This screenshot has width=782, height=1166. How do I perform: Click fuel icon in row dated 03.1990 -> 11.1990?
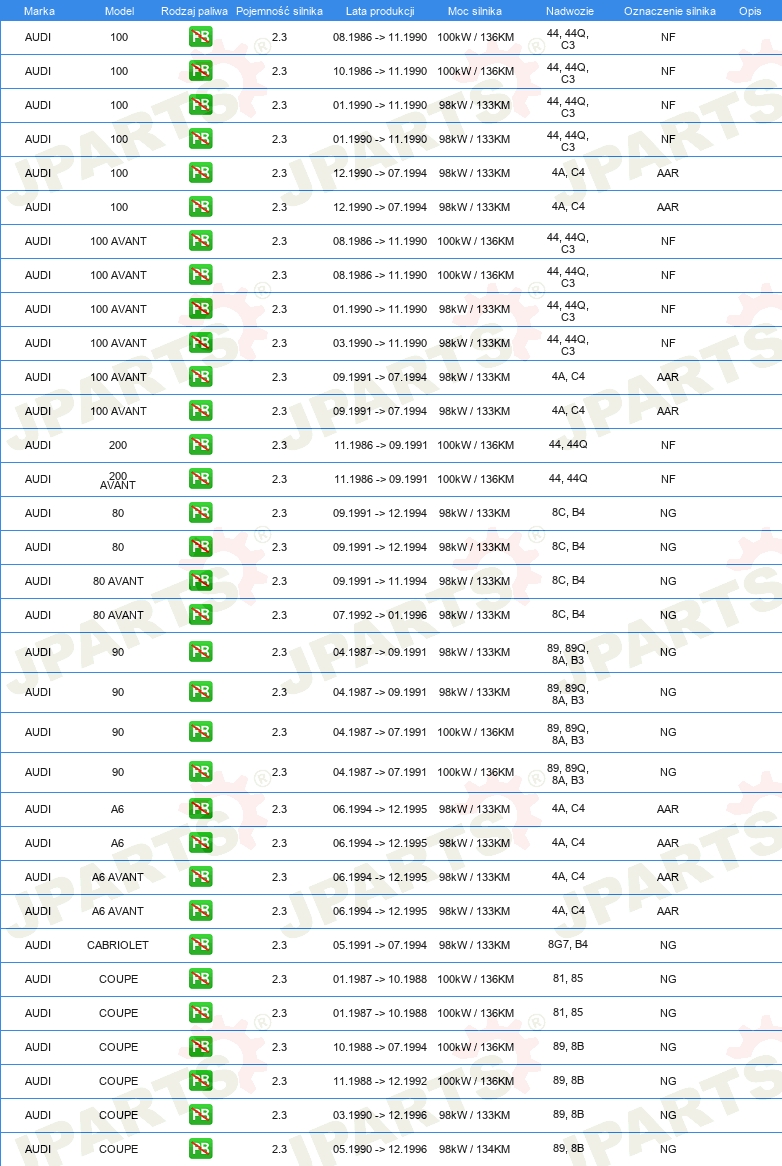201,342
